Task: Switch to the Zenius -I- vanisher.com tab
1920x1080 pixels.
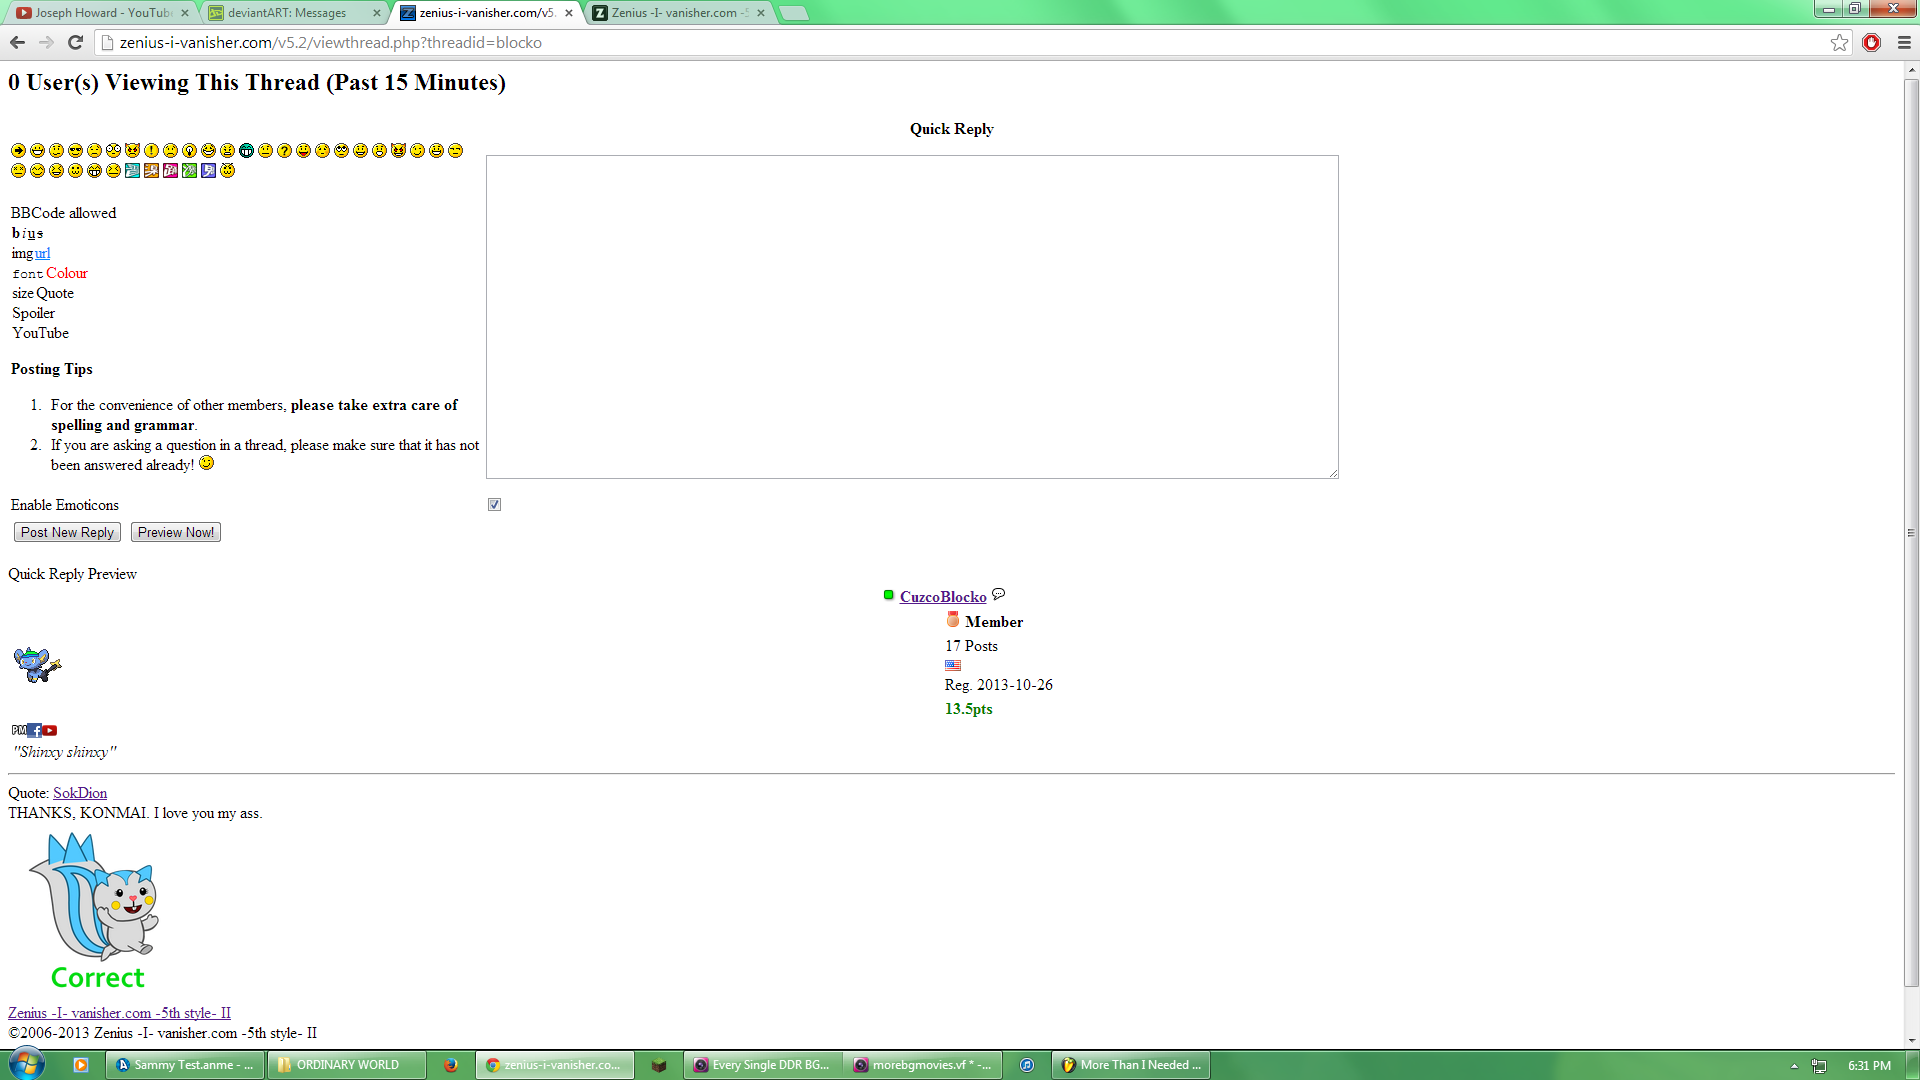Action: pyautogui.click(x=680, y=13)
